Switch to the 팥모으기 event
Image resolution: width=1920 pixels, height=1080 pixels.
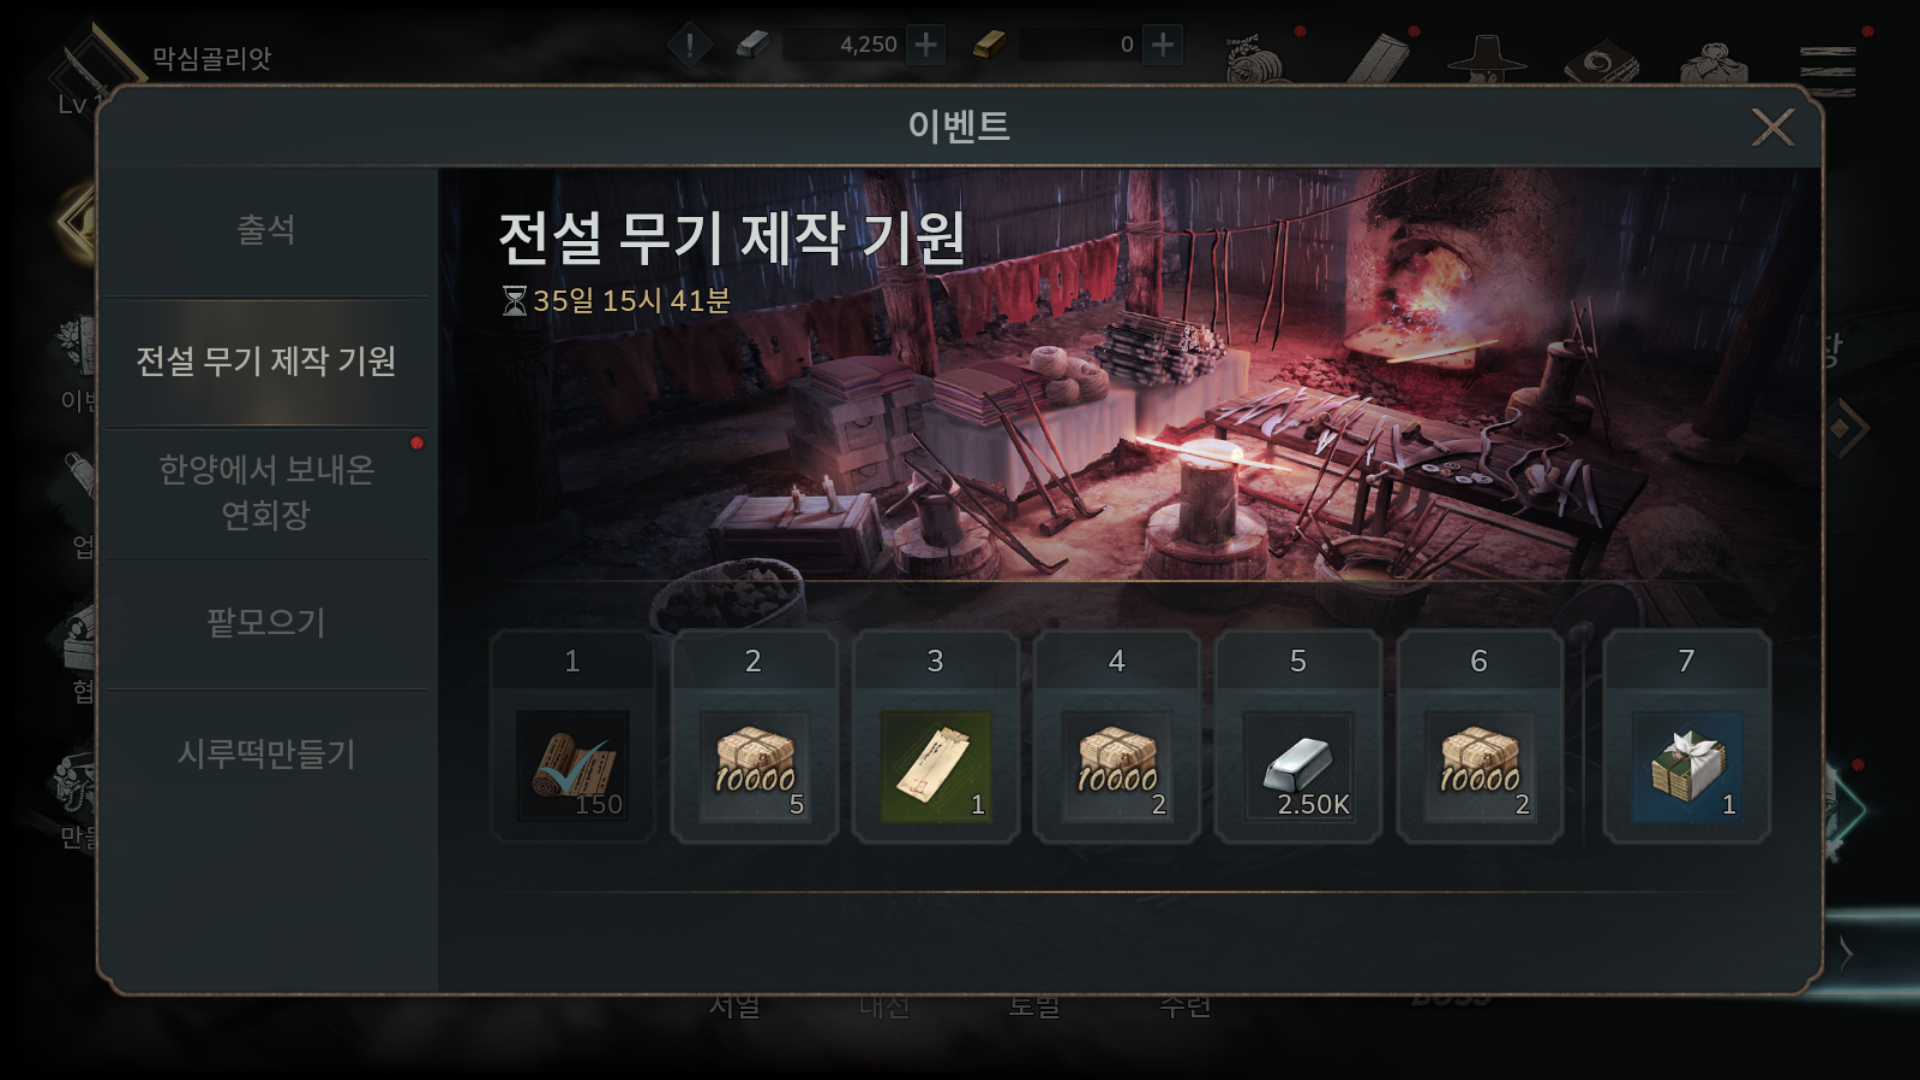(266, 623)
